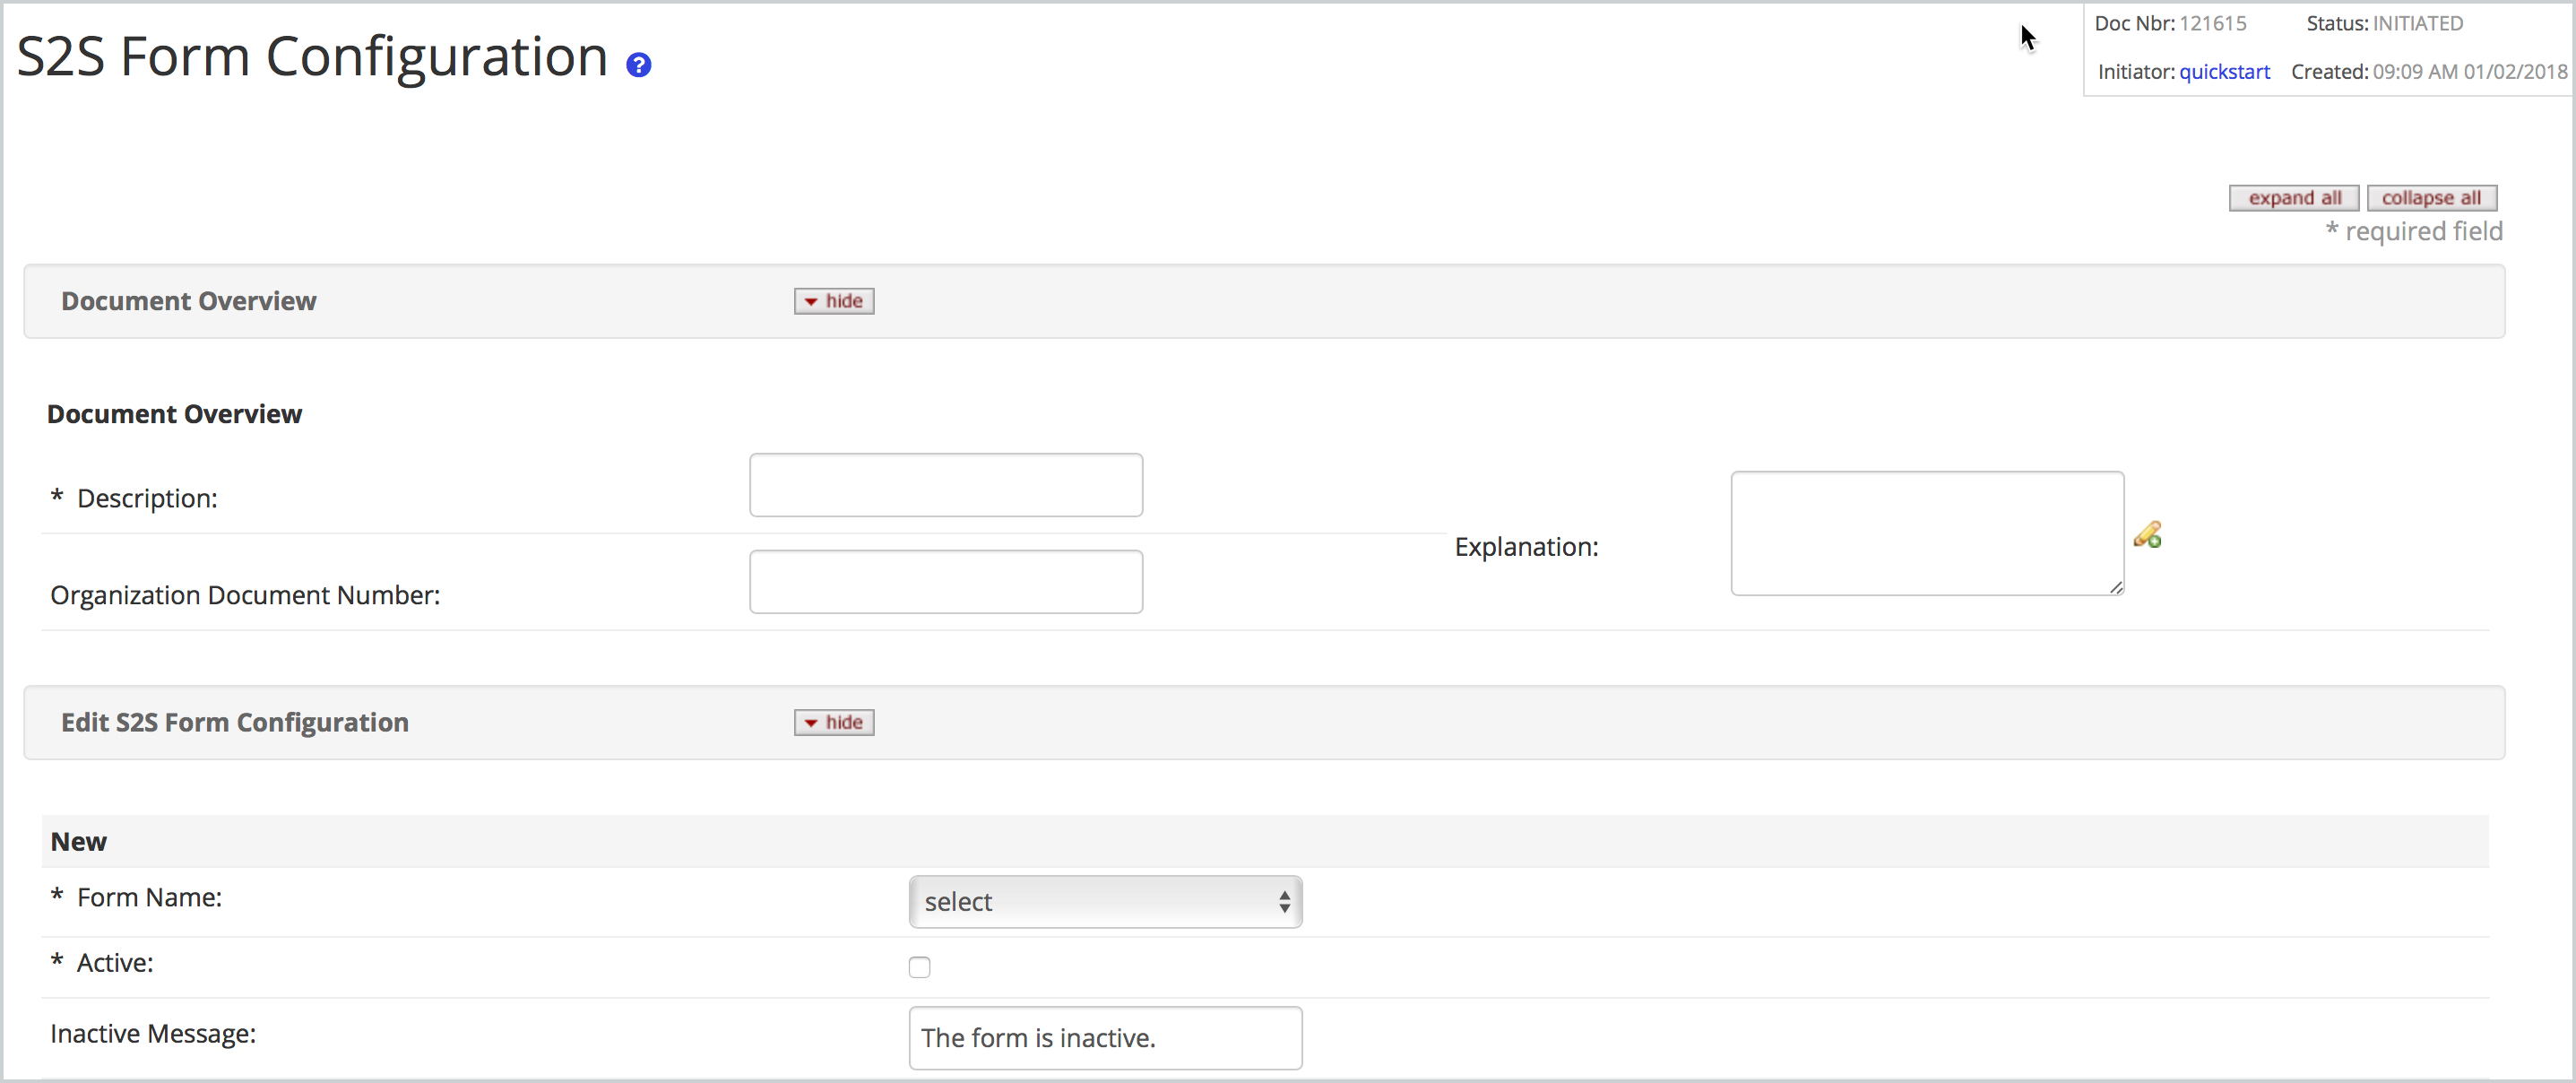The height and width of the screenshot is (1083, 2576).
Task: Click the red arrow on Document Overview hide button
Action: [x=810, y=300]
